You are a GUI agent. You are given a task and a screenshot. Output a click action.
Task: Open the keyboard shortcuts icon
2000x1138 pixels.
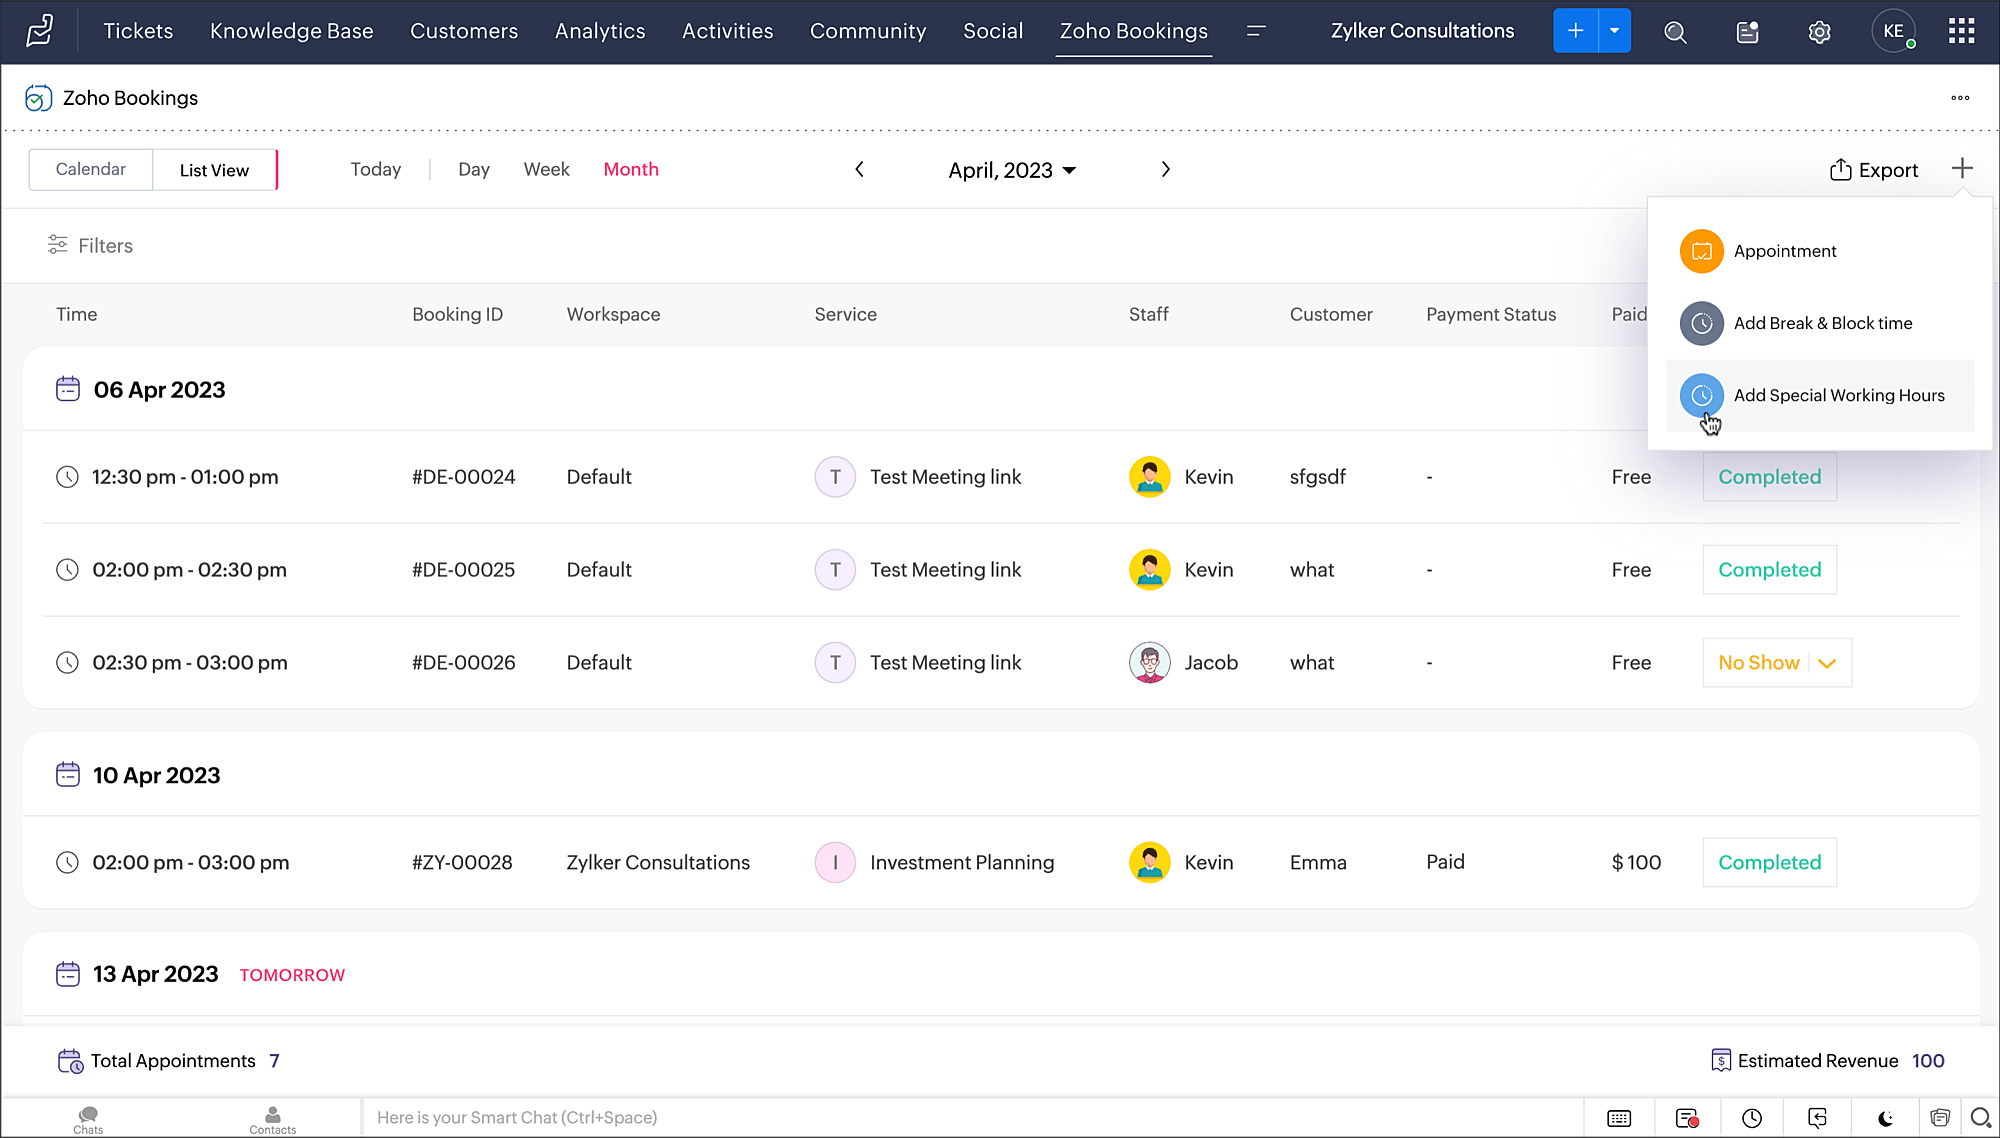(x=1619, y=1118)
